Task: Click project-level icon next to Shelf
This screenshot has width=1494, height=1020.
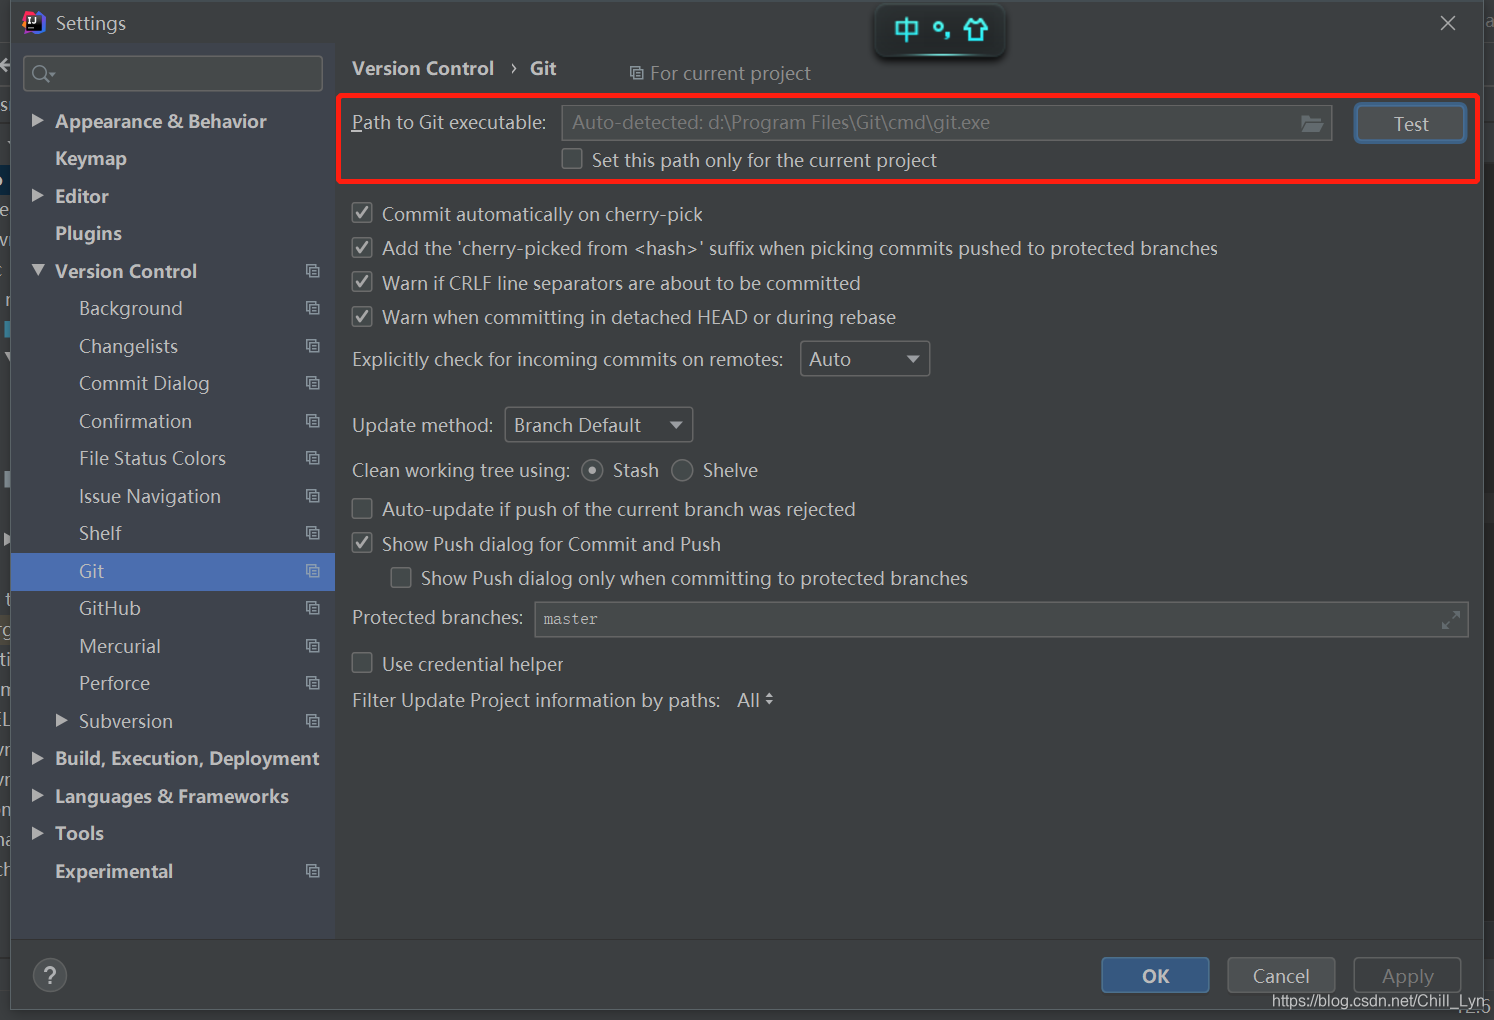Action: coord(313,533)
